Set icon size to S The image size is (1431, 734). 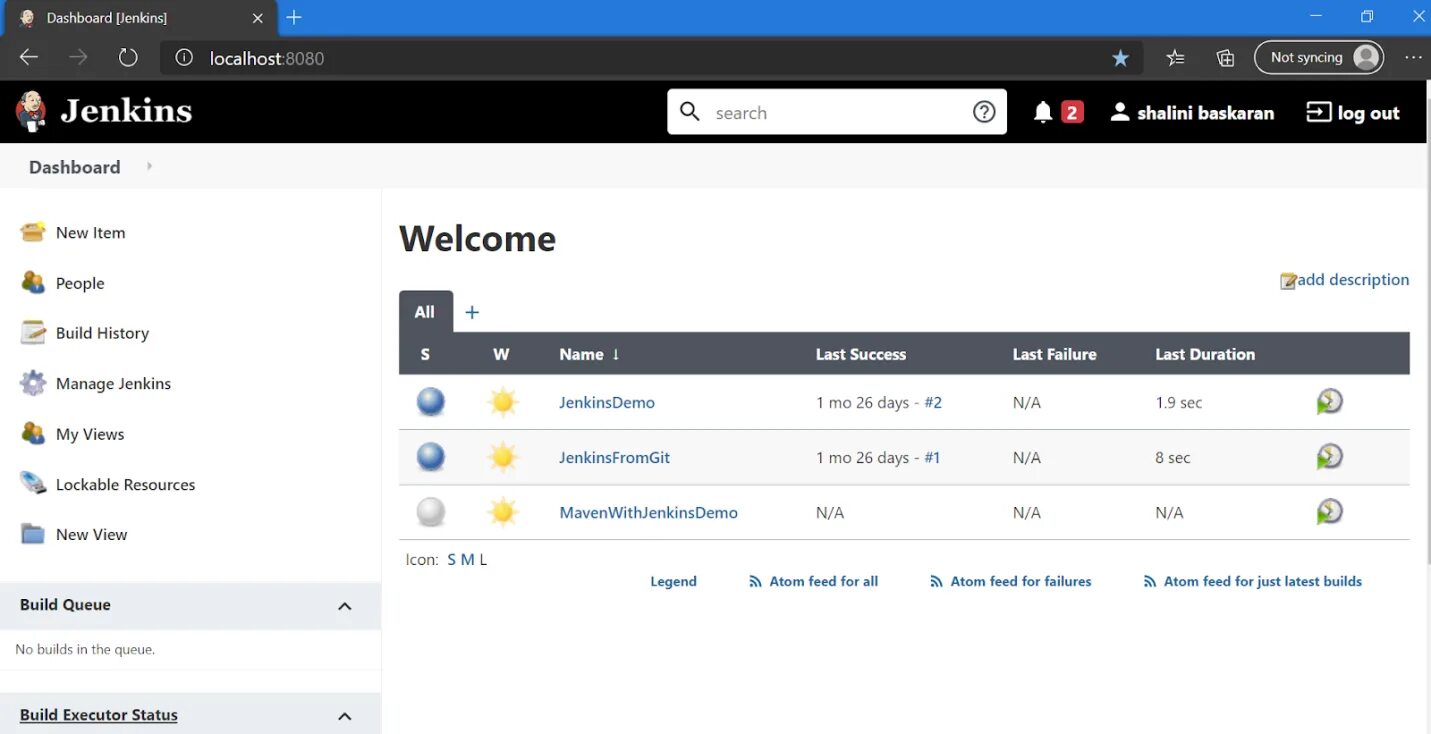click(451, 559)
